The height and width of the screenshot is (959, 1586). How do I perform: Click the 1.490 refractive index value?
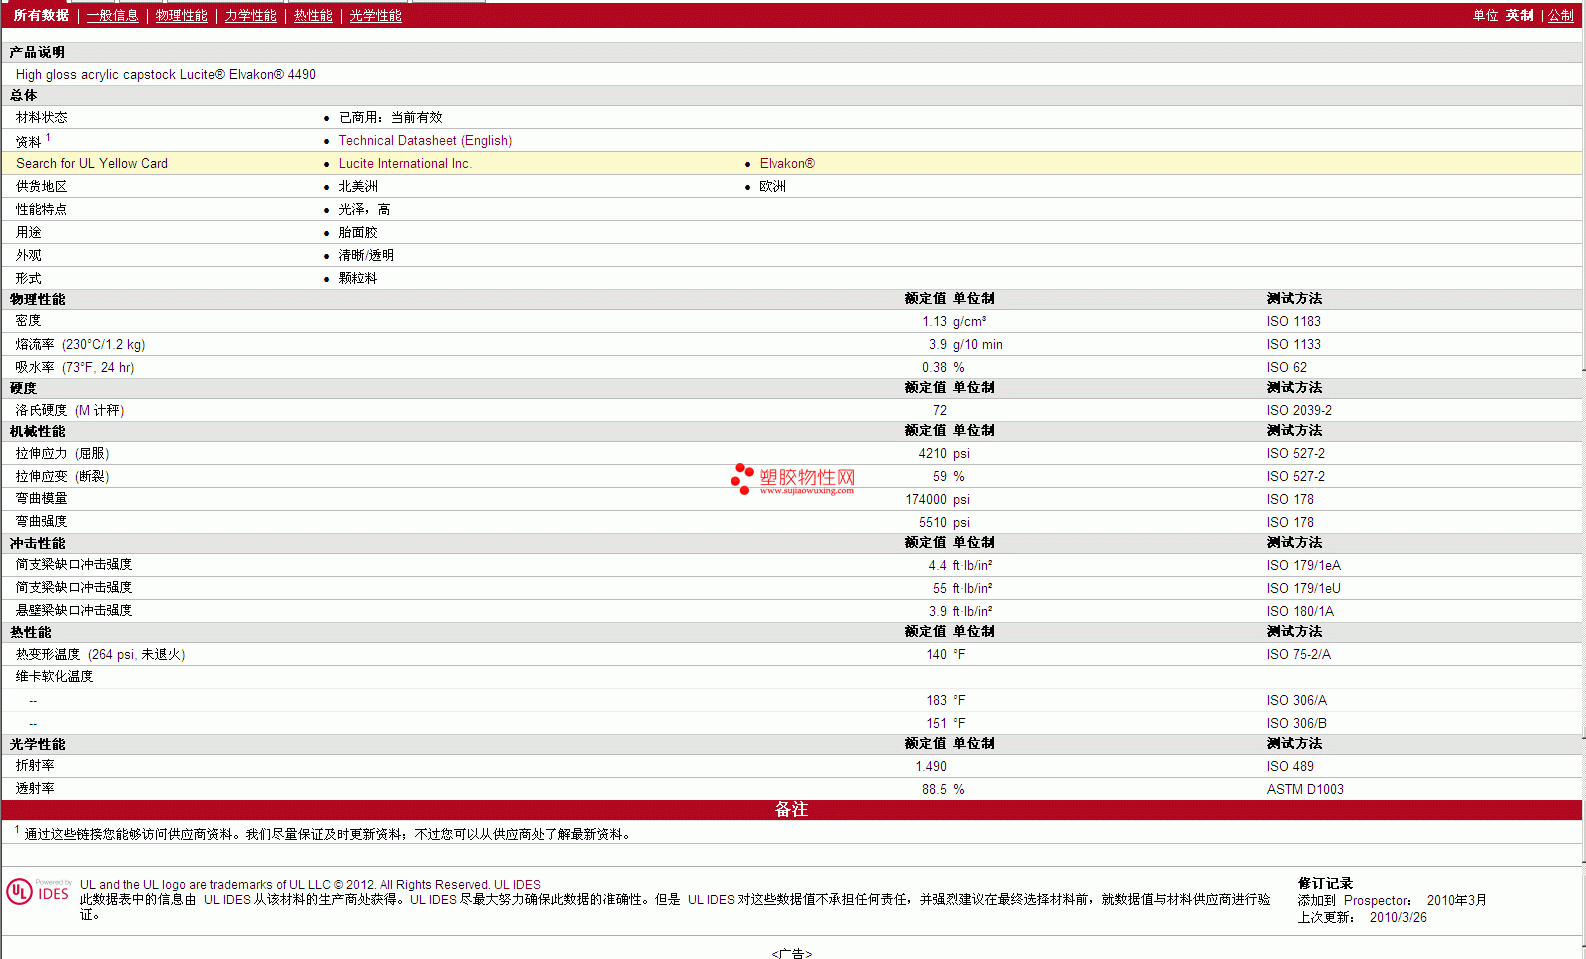pyautogui.click(x=931, y=767)
